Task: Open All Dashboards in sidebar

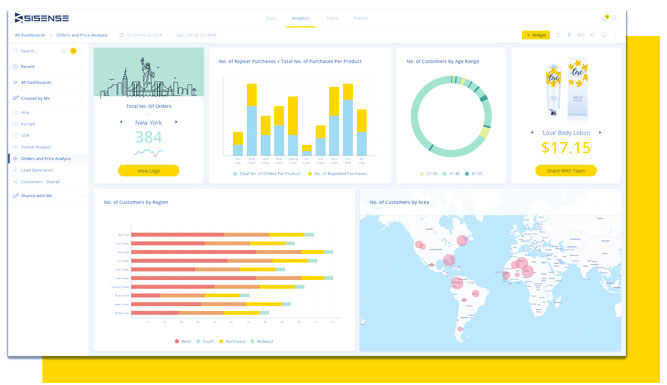Action: pyautogui.click(x=36, y=83)
